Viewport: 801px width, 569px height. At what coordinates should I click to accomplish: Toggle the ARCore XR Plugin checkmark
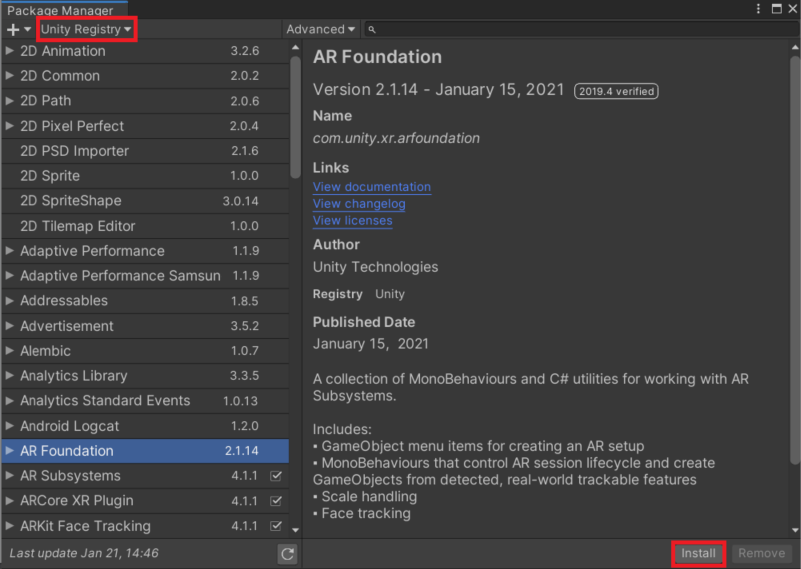pos(277,501)
